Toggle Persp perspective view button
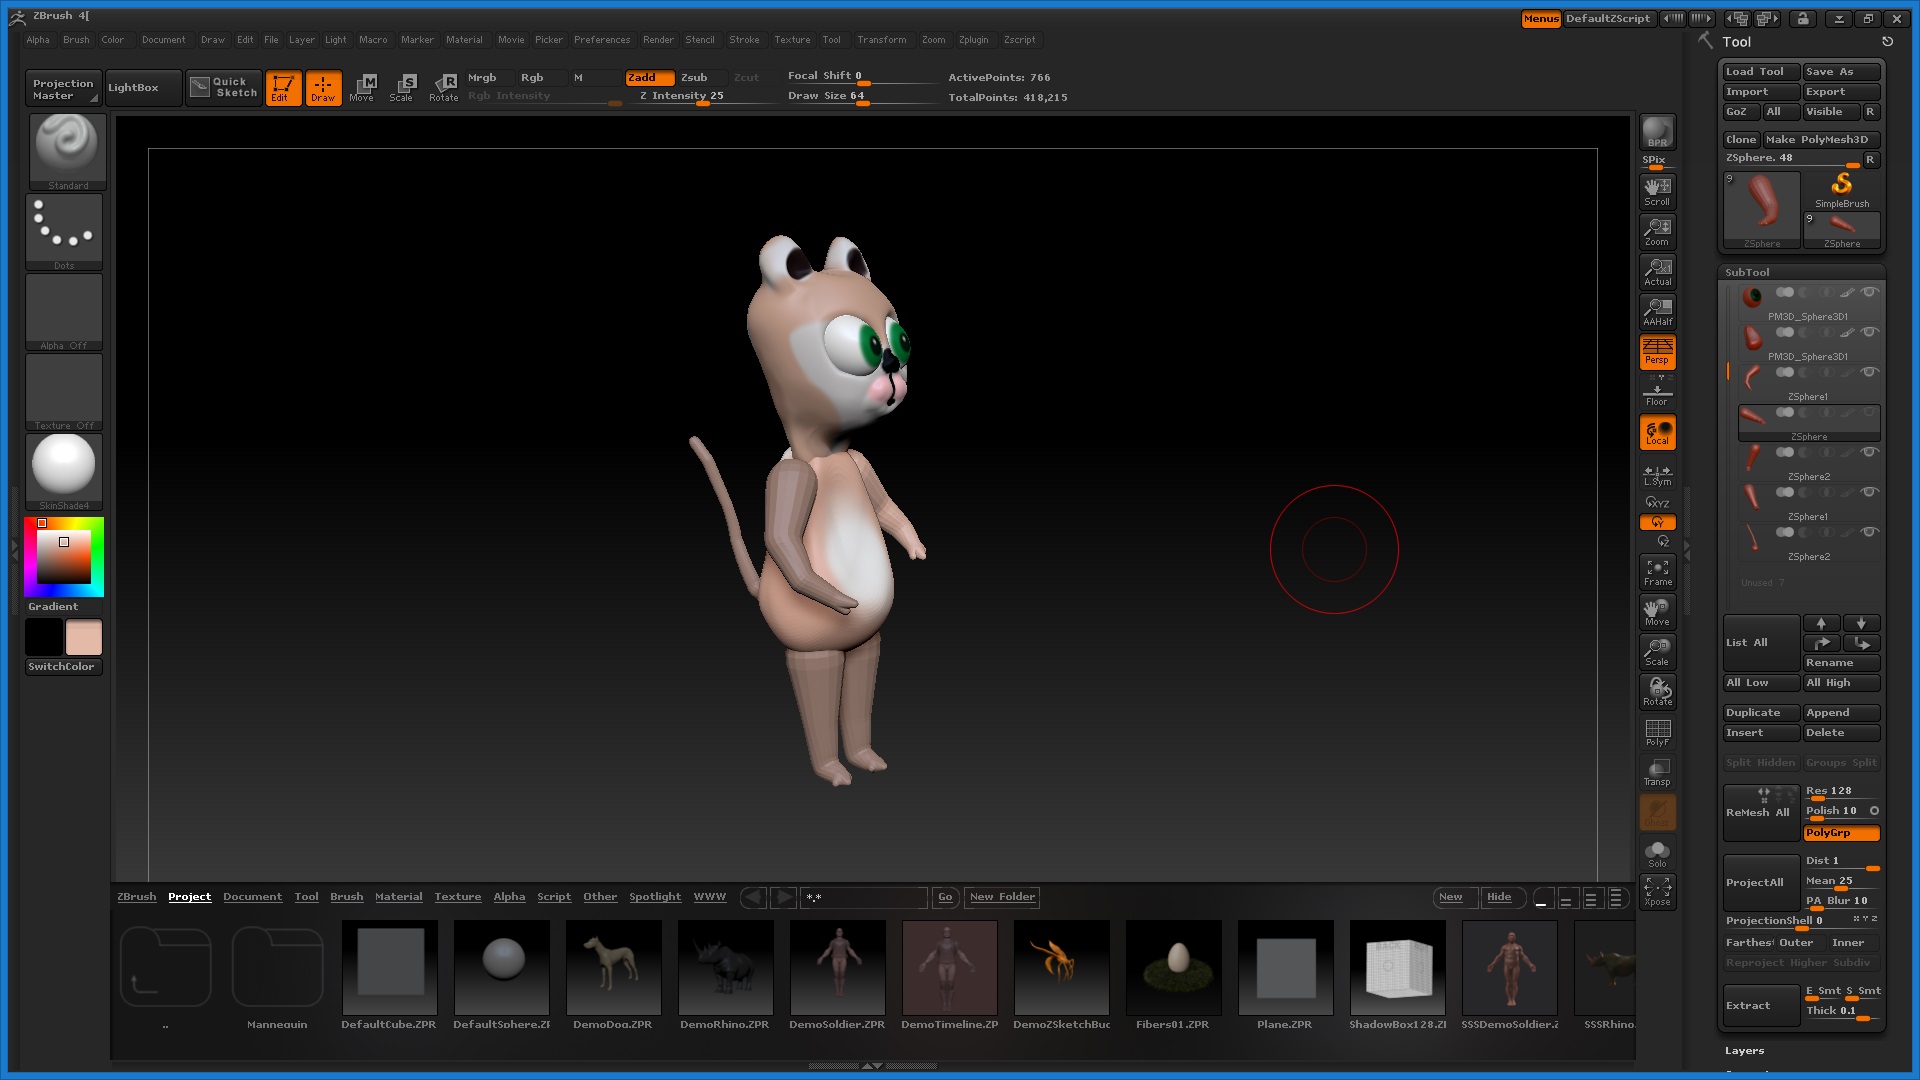The width and height of the screenshot is (1920, 1080). pos(1657,351)
